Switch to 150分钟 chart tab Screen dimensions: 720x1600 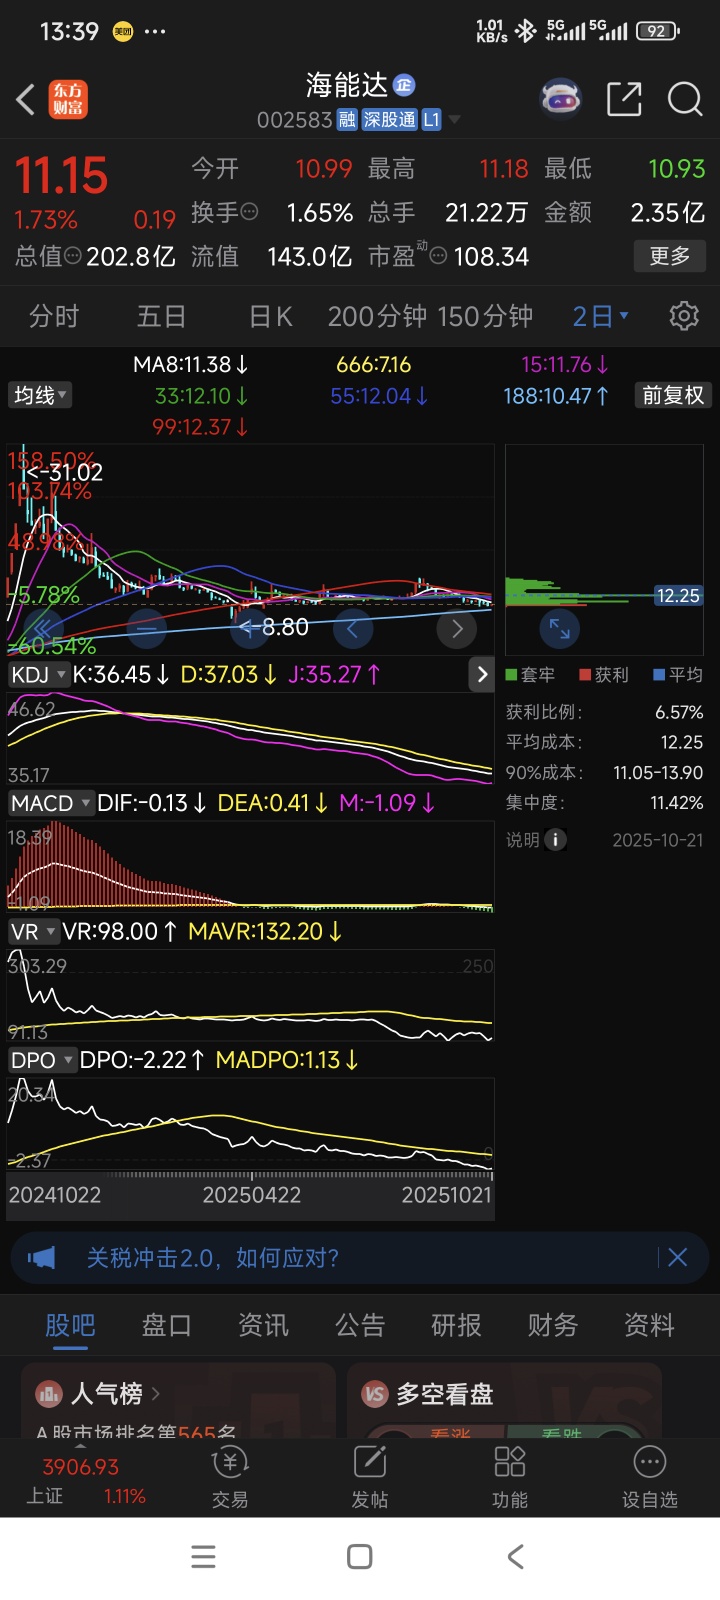click(485, 317)
